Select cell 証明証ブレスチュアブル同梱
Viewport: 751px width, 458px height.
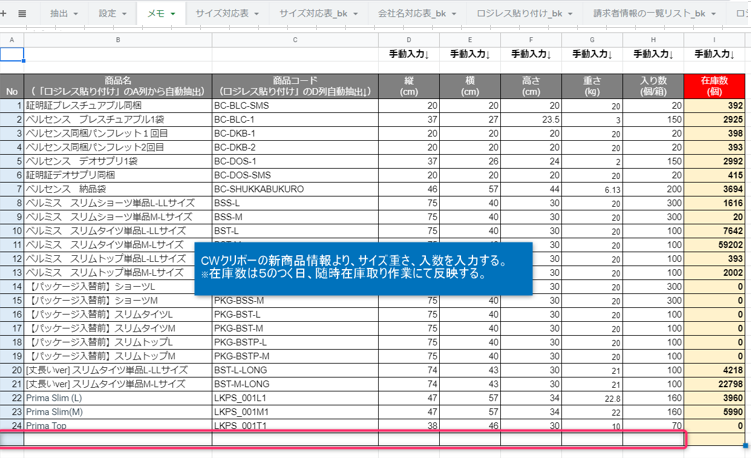pos(118,105)
